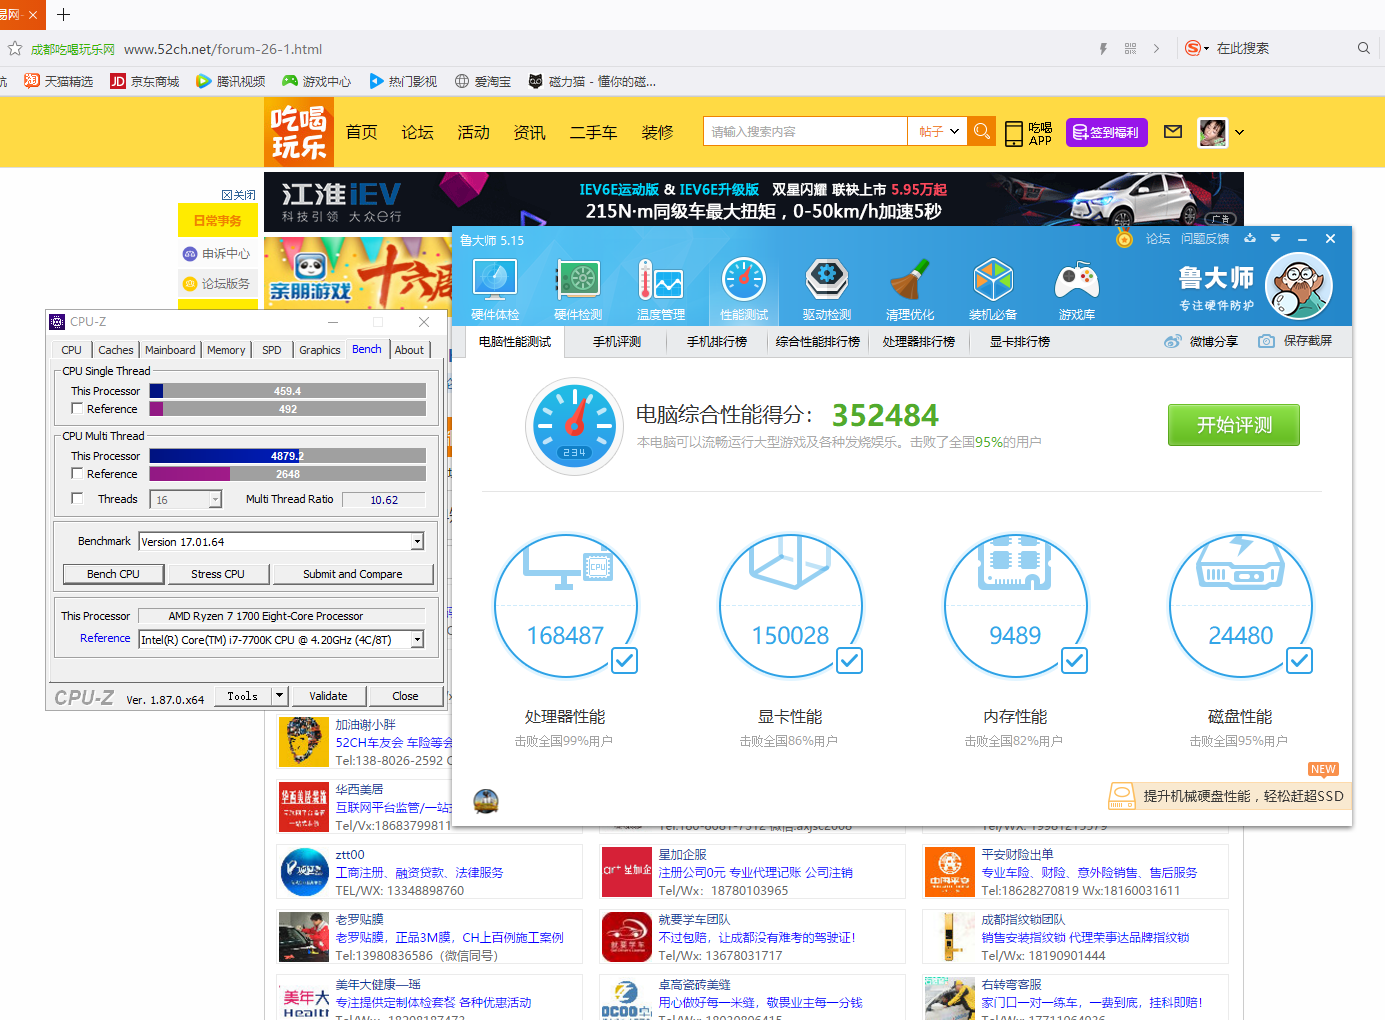Open 鲁大师 menu triangle icon in title bar
Image resolution: width=1385 pixels, height=1020 pixels.
pyautogui.click(x=1275, y=239)
